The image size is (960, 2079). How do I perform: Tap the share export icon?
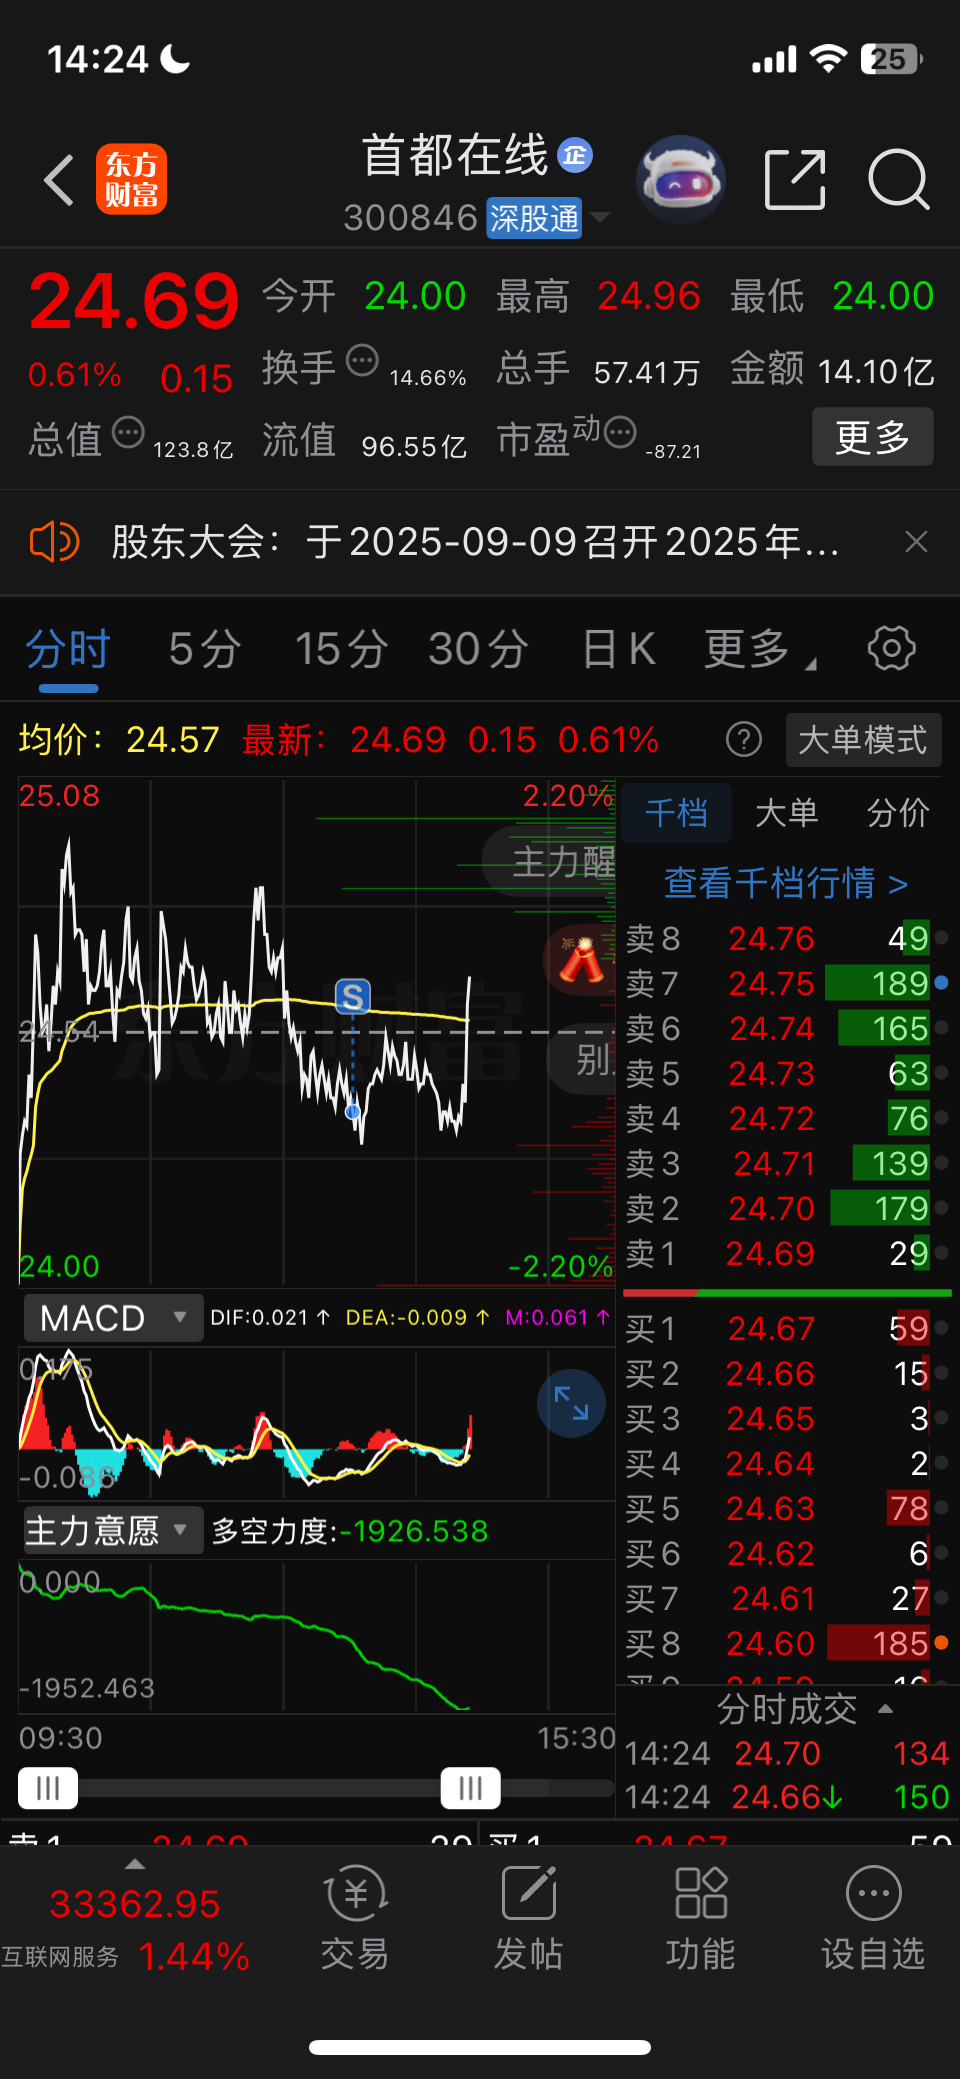coord(795,180)
